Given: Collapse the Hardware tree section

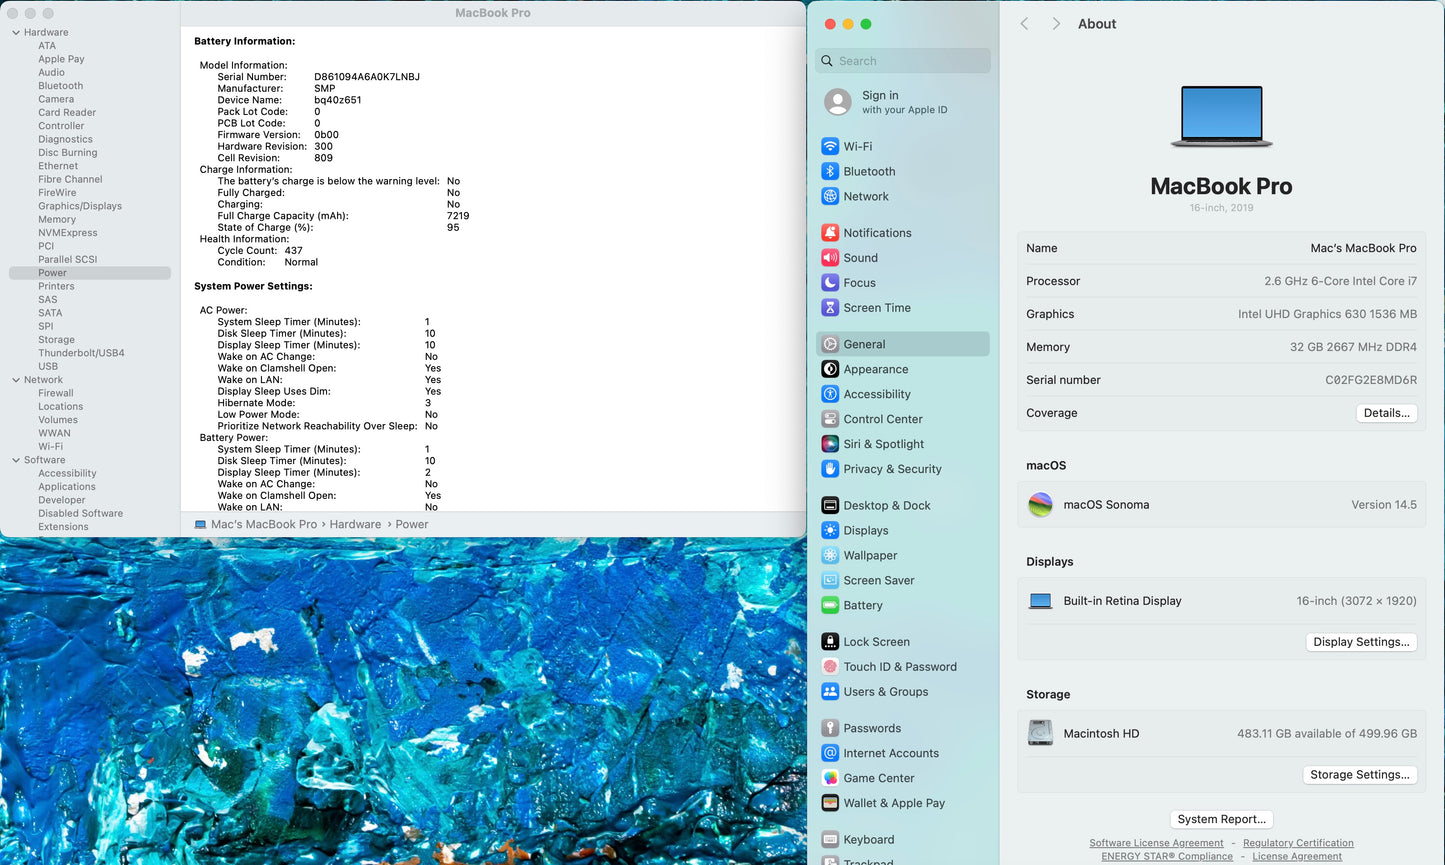Looking at the screenshot, I should [x=16, y=33].
